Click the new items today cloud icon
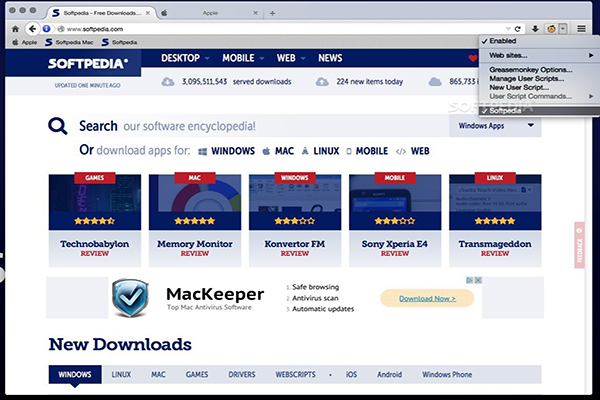Viewport: 600px width, 400px height. 322,82
